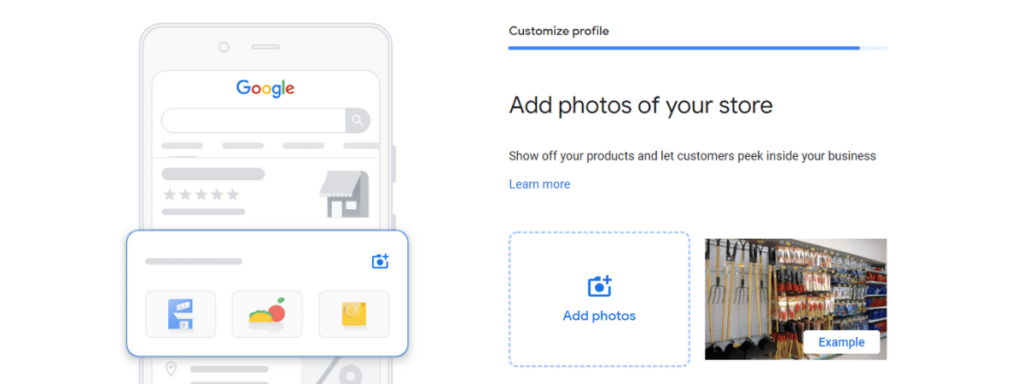
Task: Click the phone speaker slot at top
Action: point(266,47)
